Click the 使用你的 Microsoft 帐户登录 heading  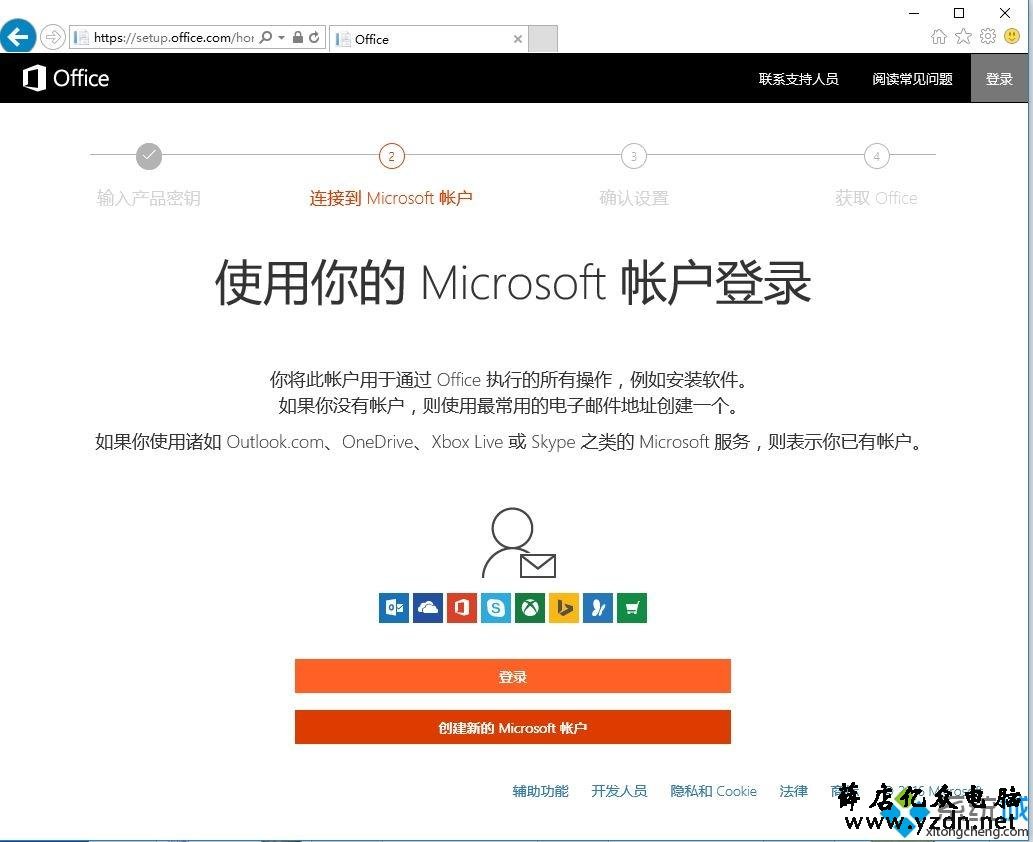(513, 283)
